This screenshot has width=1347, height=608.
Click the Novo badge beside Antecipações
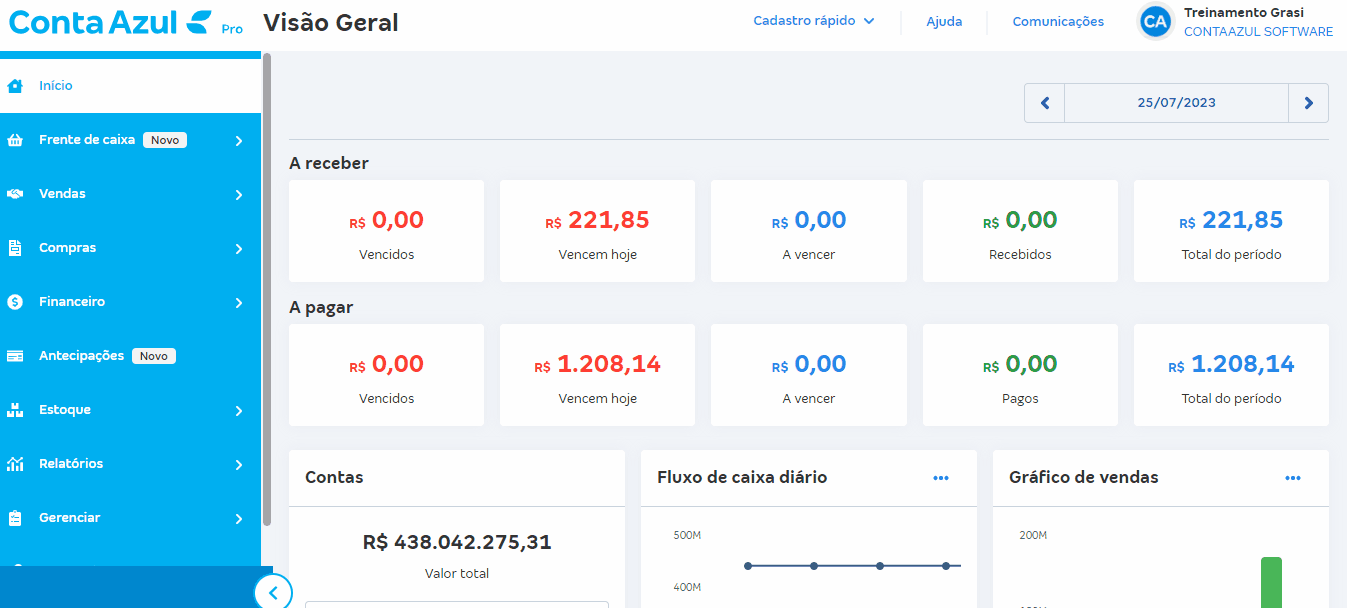point(154,356)
